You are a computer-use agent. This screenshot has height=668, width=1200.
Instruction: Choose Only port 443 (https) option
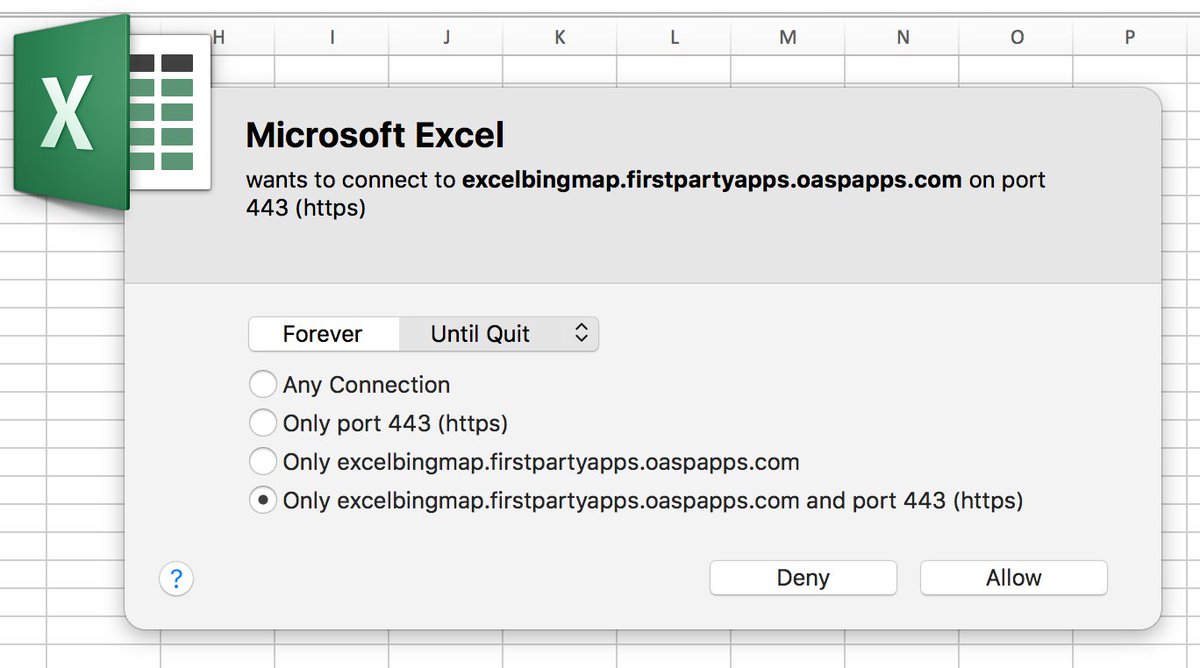[x=378, y=424]
